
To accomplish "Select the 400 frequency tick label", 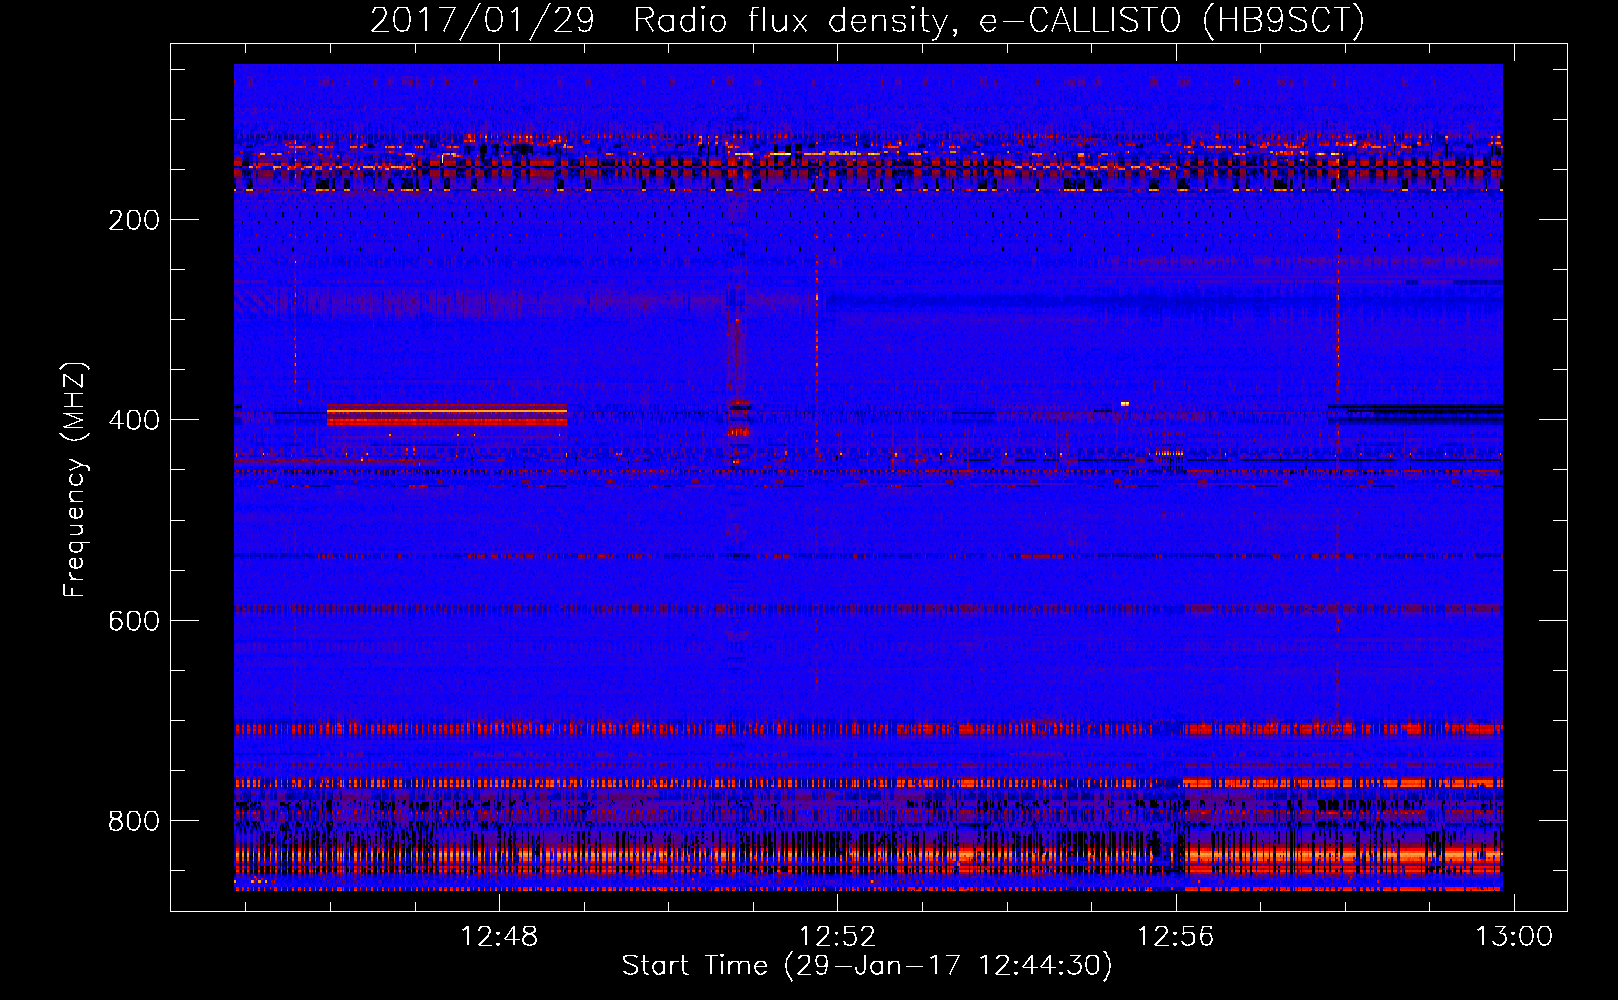I will [134, 420].
